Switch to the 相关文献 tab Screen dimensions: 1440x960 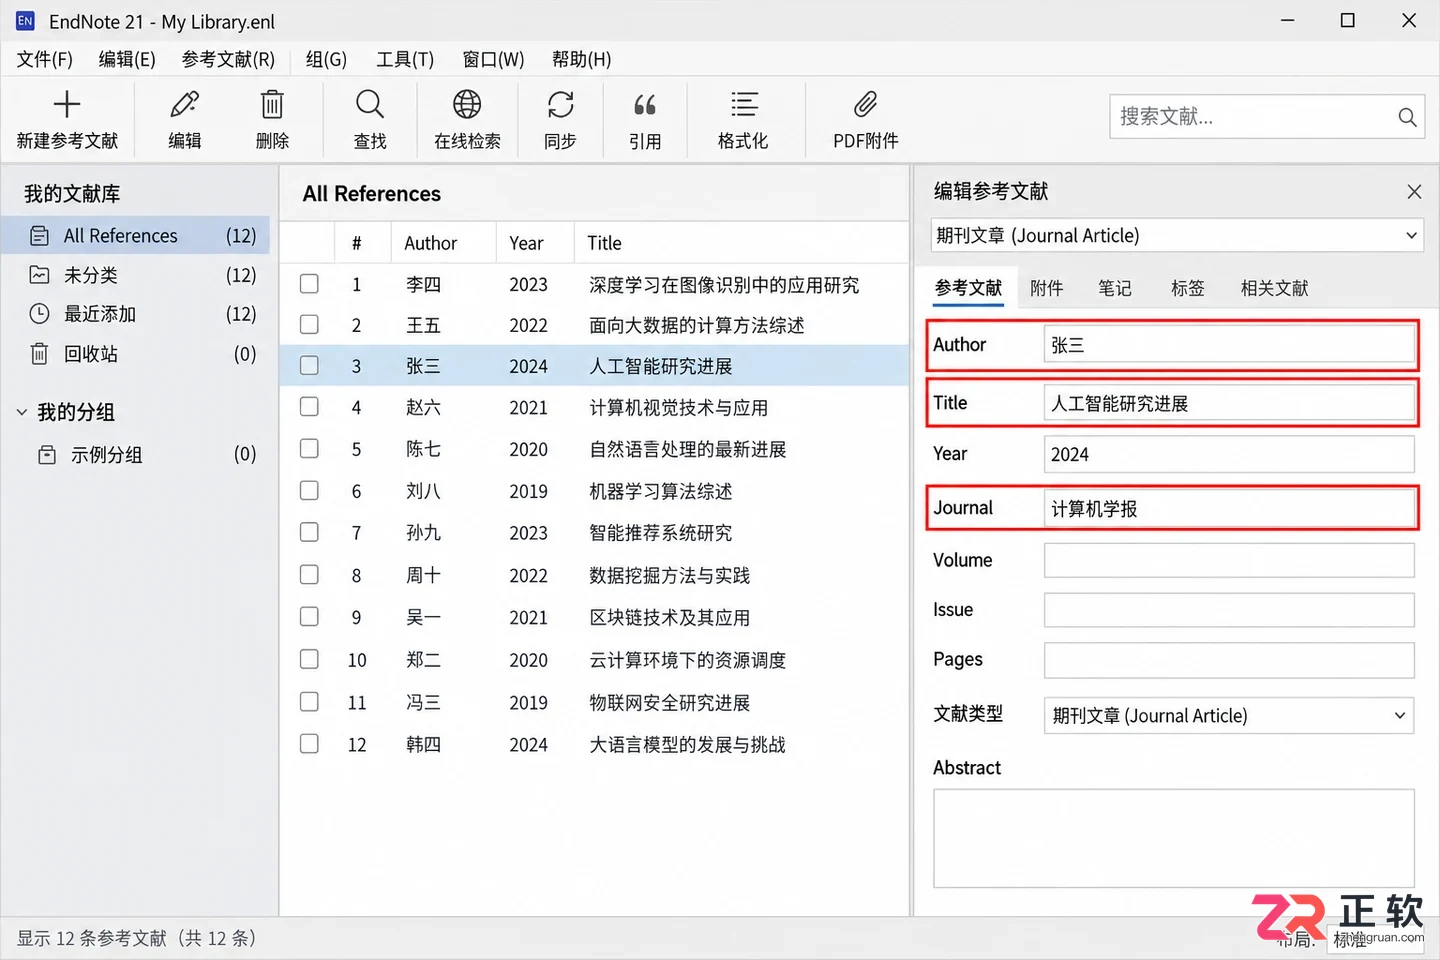[1274, 288]
